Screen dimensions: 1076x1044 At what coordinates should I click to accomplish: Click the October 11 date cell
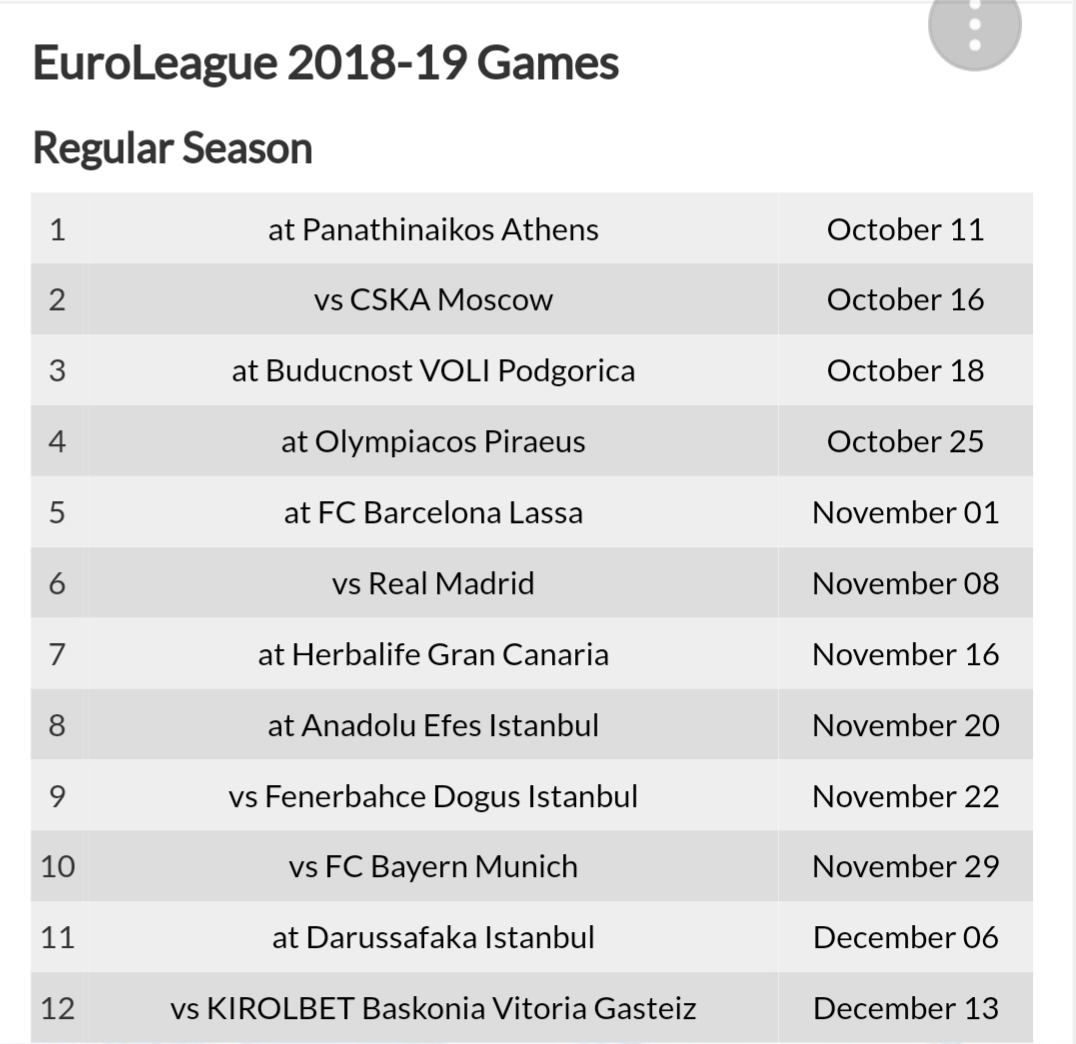(x=905, y=229)
